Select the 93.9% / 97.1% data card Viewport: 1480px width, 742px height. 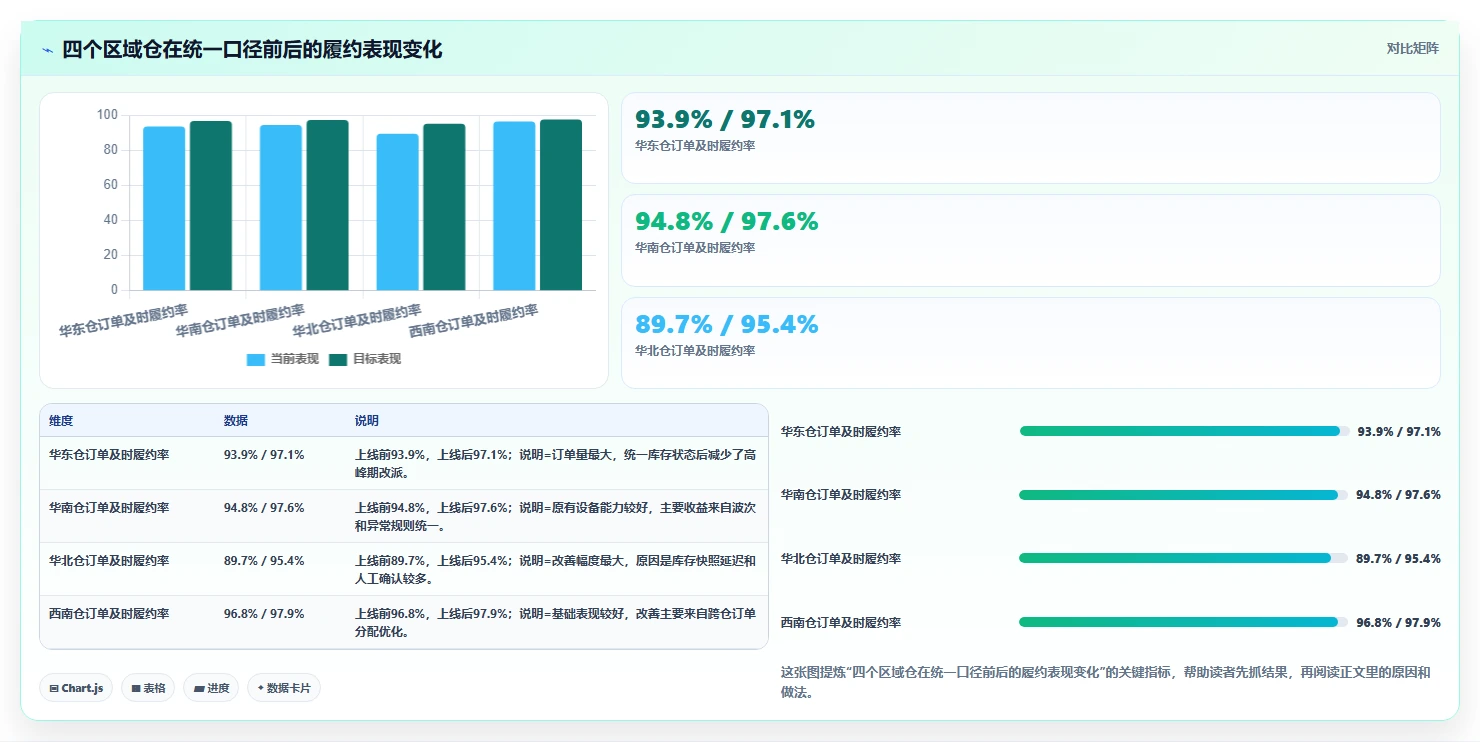(1031, 138)
